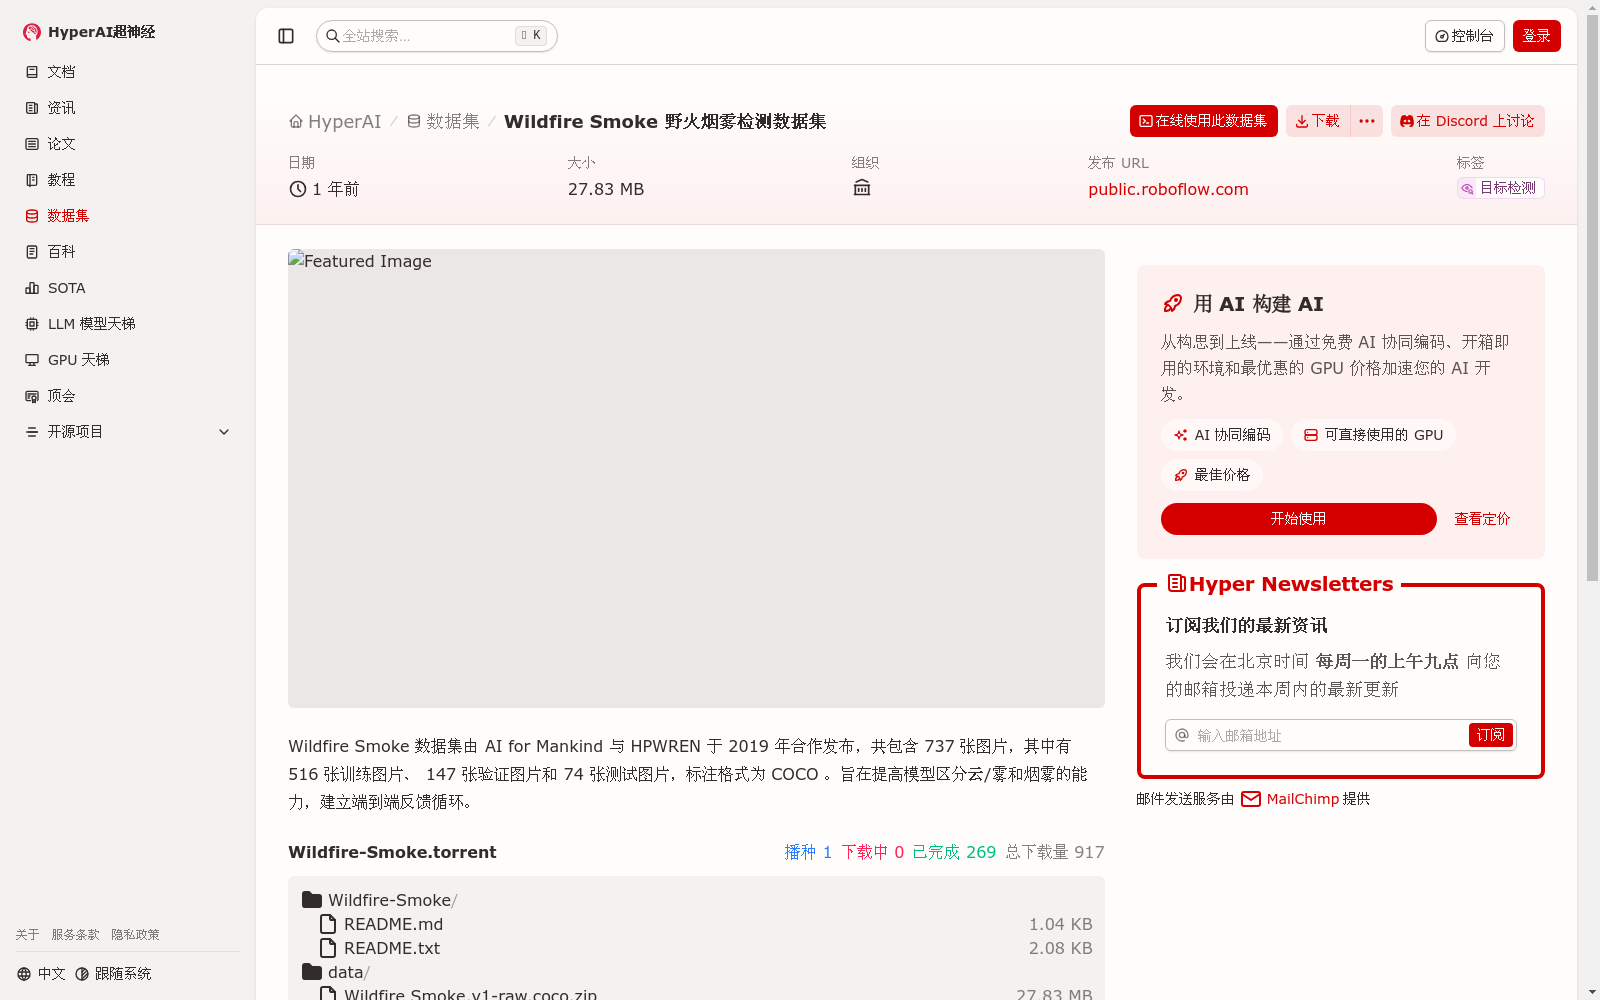Click 在线使用此数据集 button
1600x1000 pixels.
[1203, 121]
